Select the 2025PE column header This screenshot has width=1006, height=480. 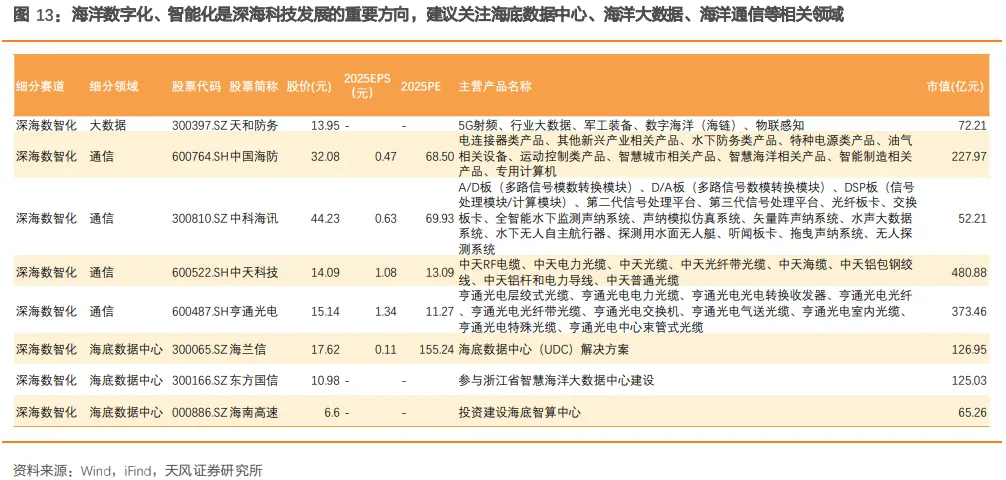420,87
